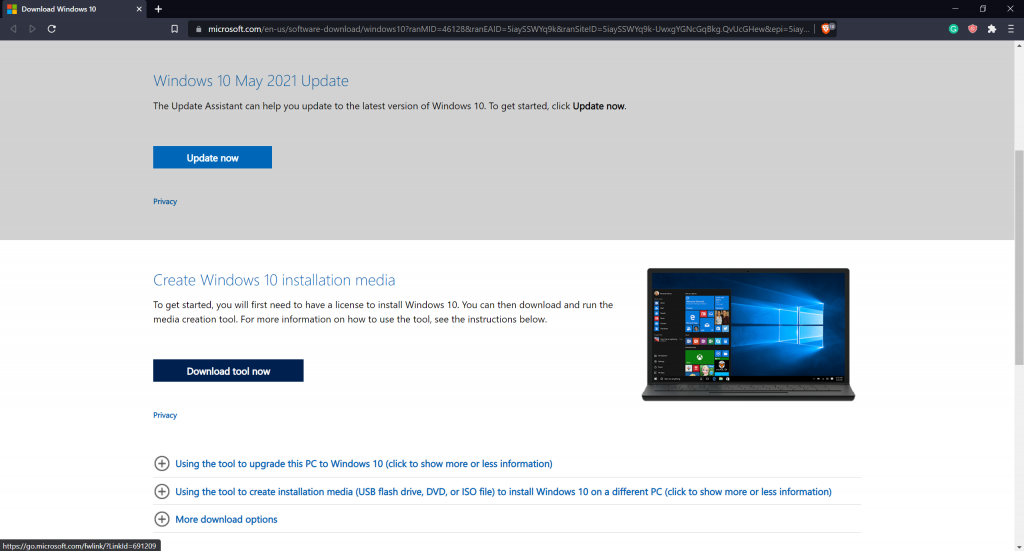The image size is (1024, 551).
Task: Click plus icon beside 'create installation media' row
Action: (x=161, y=492)
